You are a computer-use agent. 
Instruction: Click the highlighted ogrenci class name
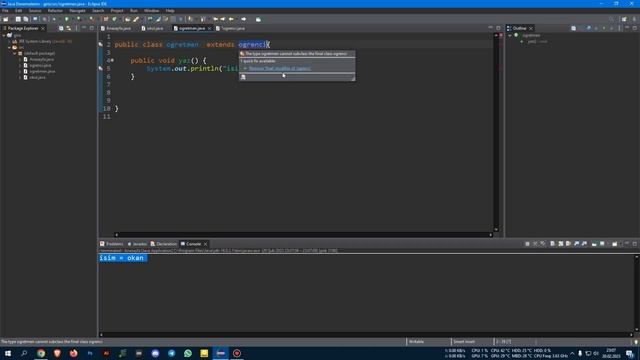[x=252, y=44]
